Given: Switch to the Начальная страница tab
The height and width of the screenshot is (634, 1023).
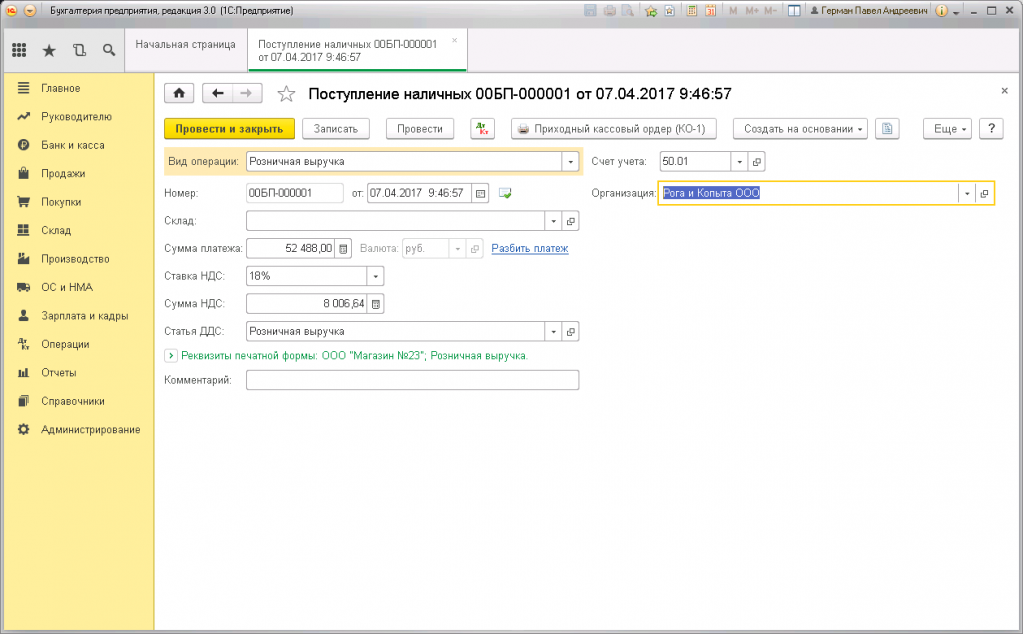Looking at the screenshot, I should (x=186, y=45).
